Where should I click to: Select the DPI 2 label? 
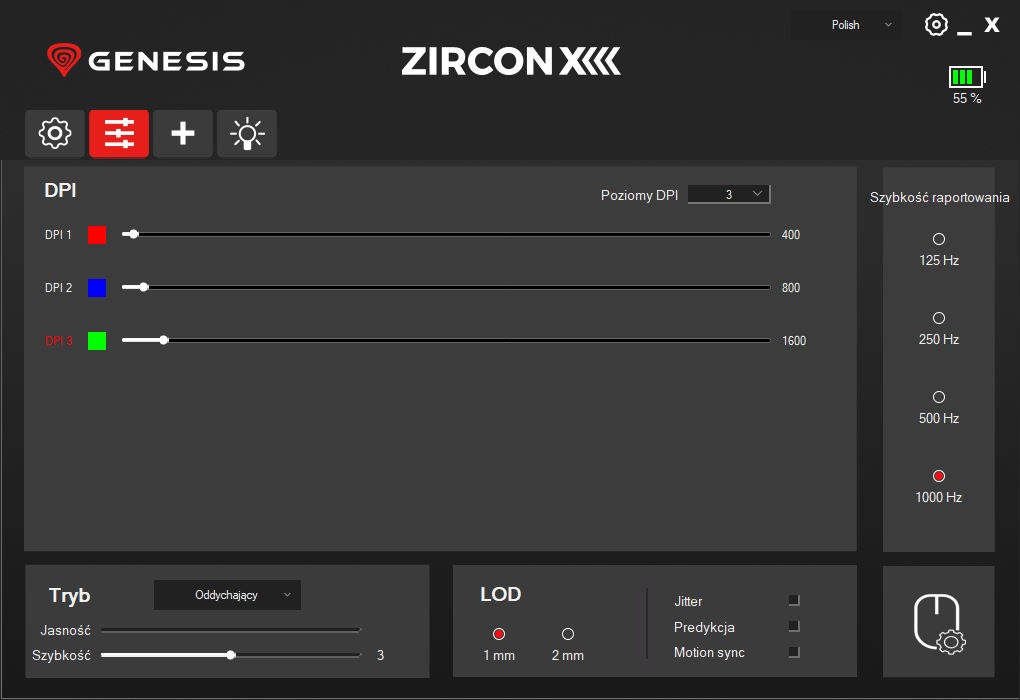(x=59, y=288)
